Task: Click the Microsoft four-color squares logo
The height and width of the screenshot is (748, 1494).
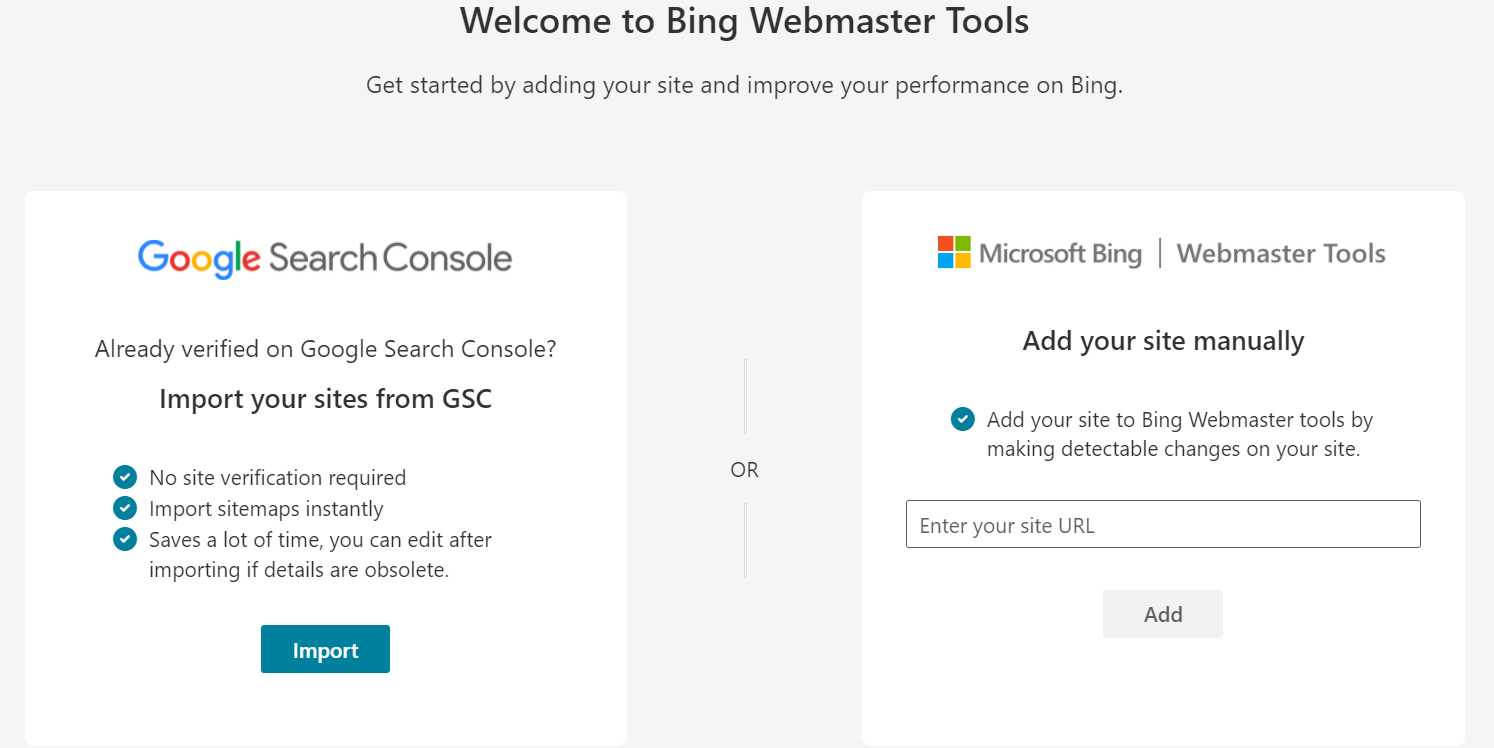Action: 954,252
